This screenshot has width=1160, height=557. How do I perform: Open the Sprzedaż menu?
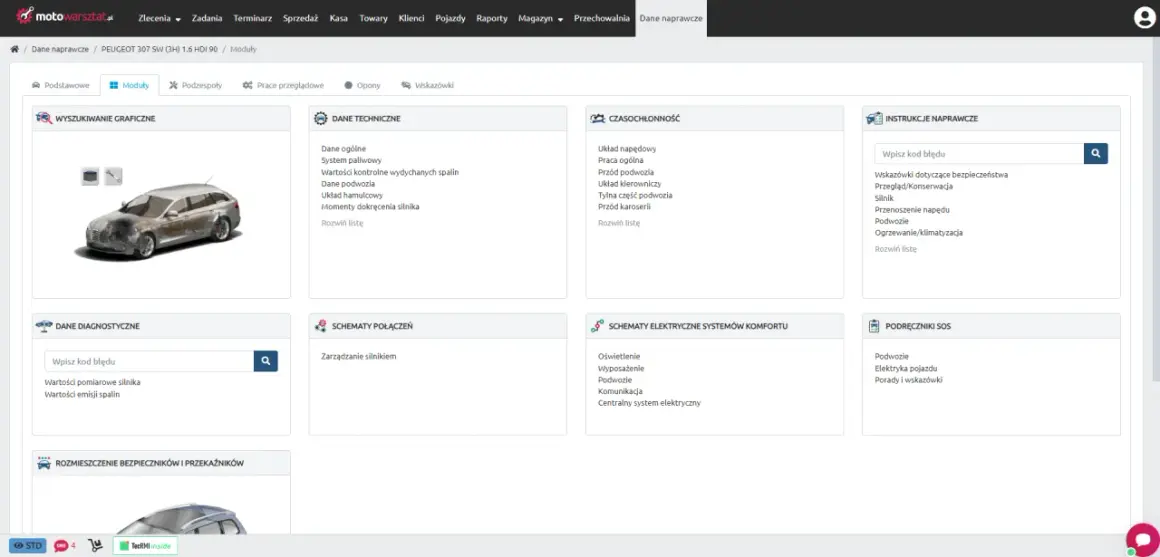pos(300,18)
